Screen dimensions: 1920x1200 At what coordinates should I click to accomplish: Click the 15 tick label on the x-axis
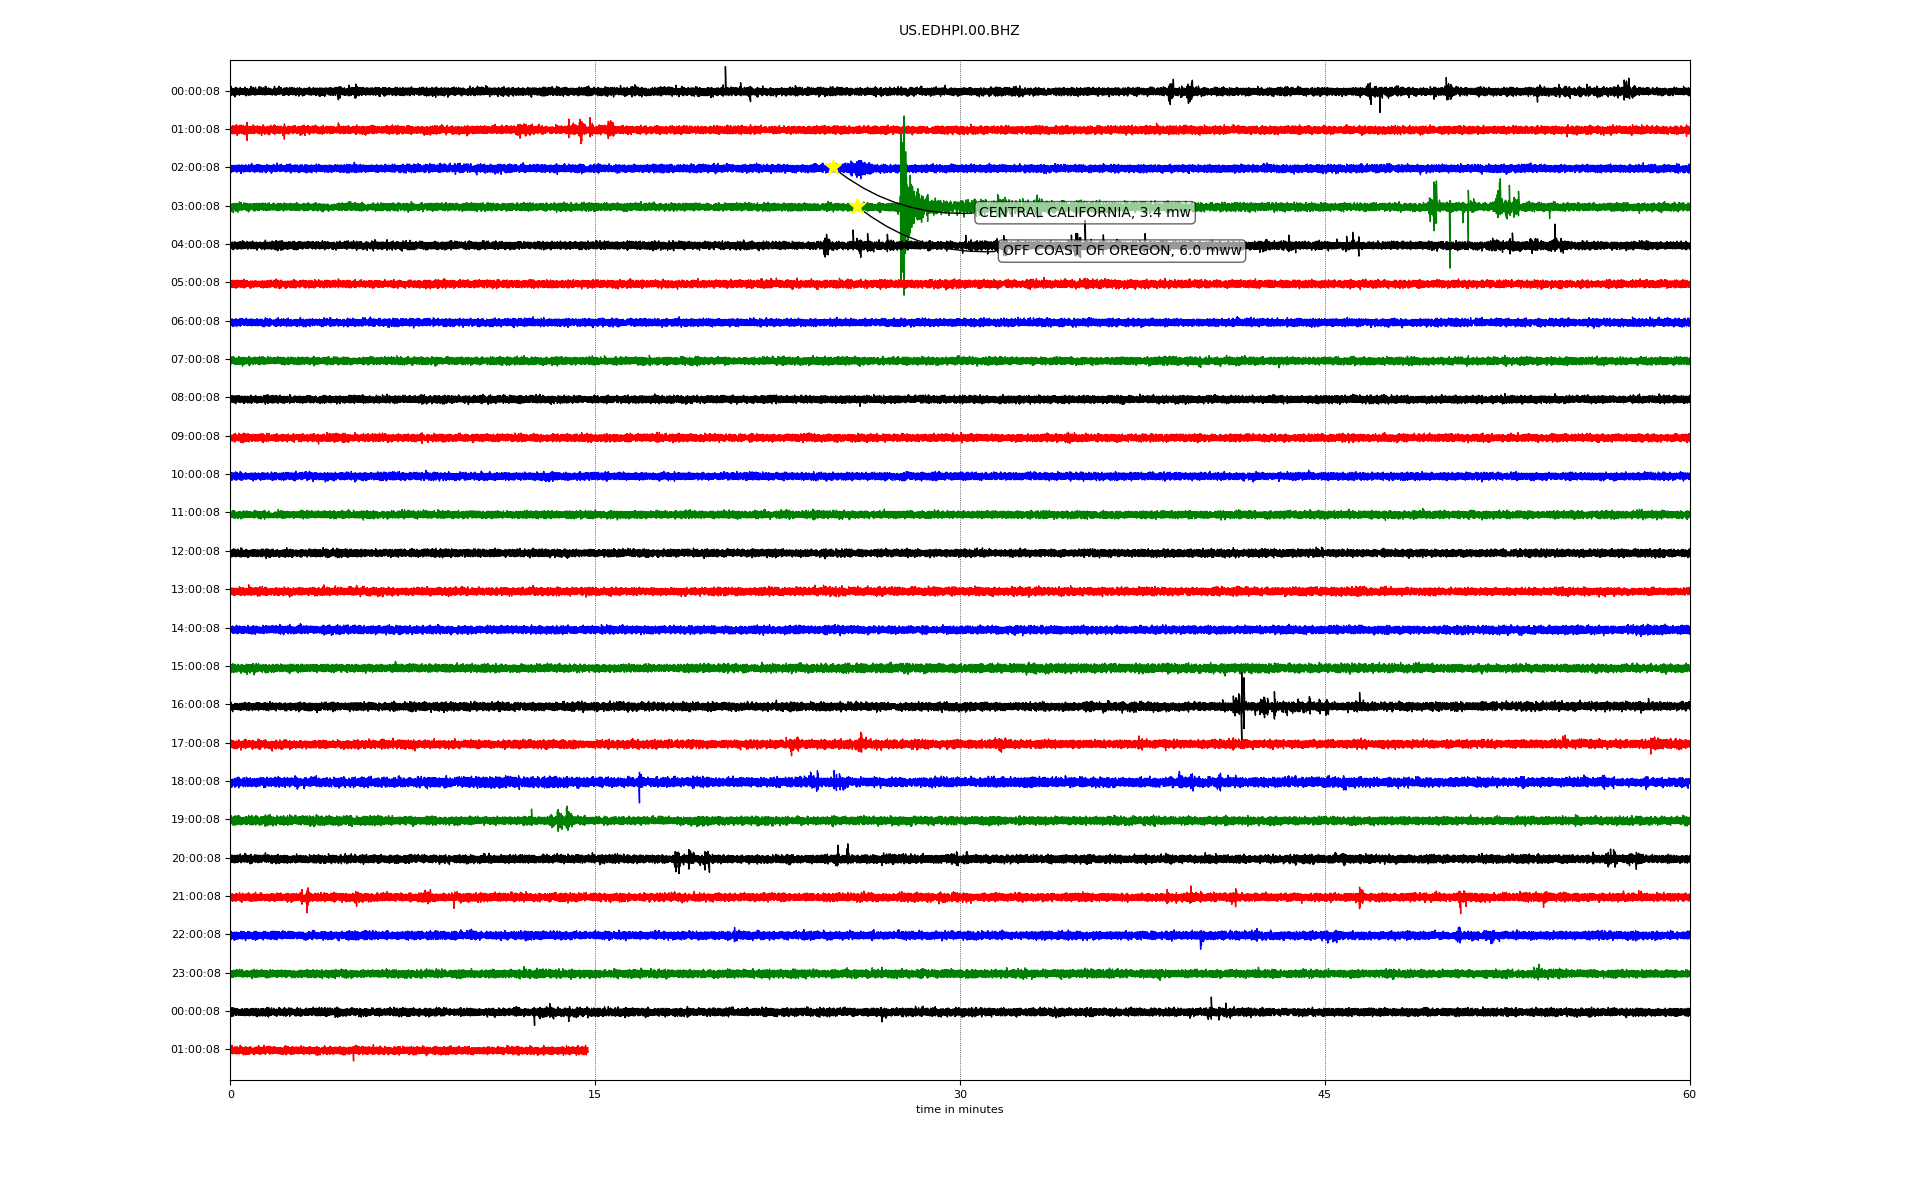click(595, 1094)
